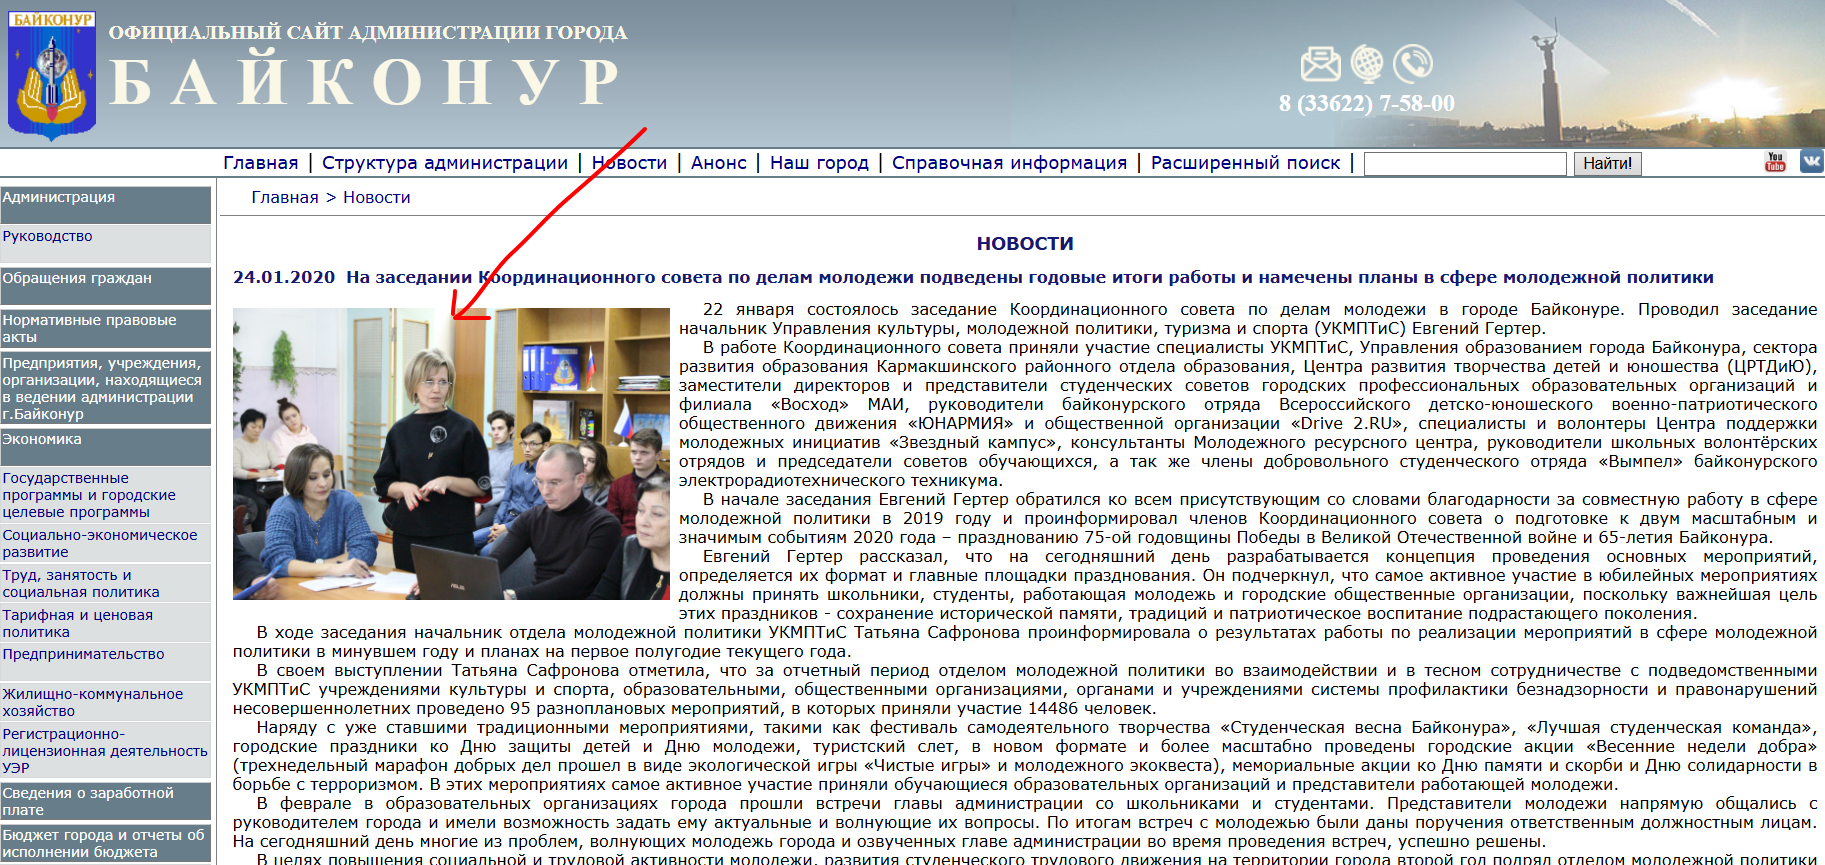Click Главная in the breadcrumb trail

click(284, 198)
